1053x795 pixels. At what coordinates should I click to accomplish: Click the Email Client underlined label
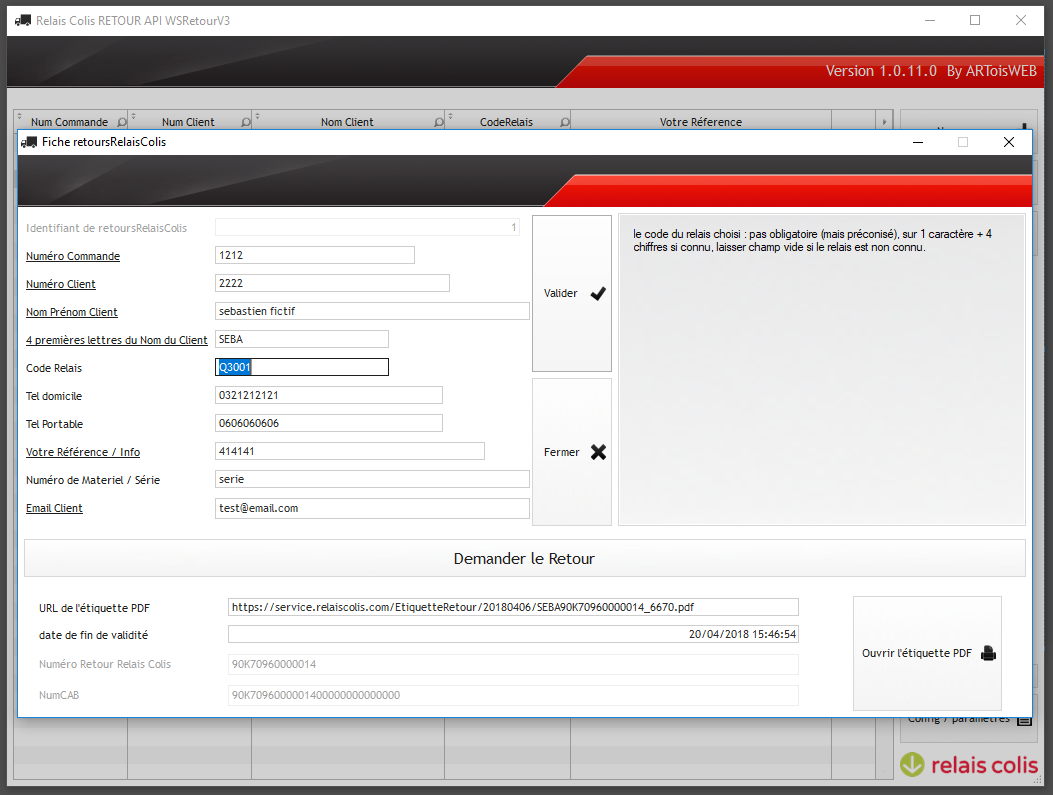[54, 508]
